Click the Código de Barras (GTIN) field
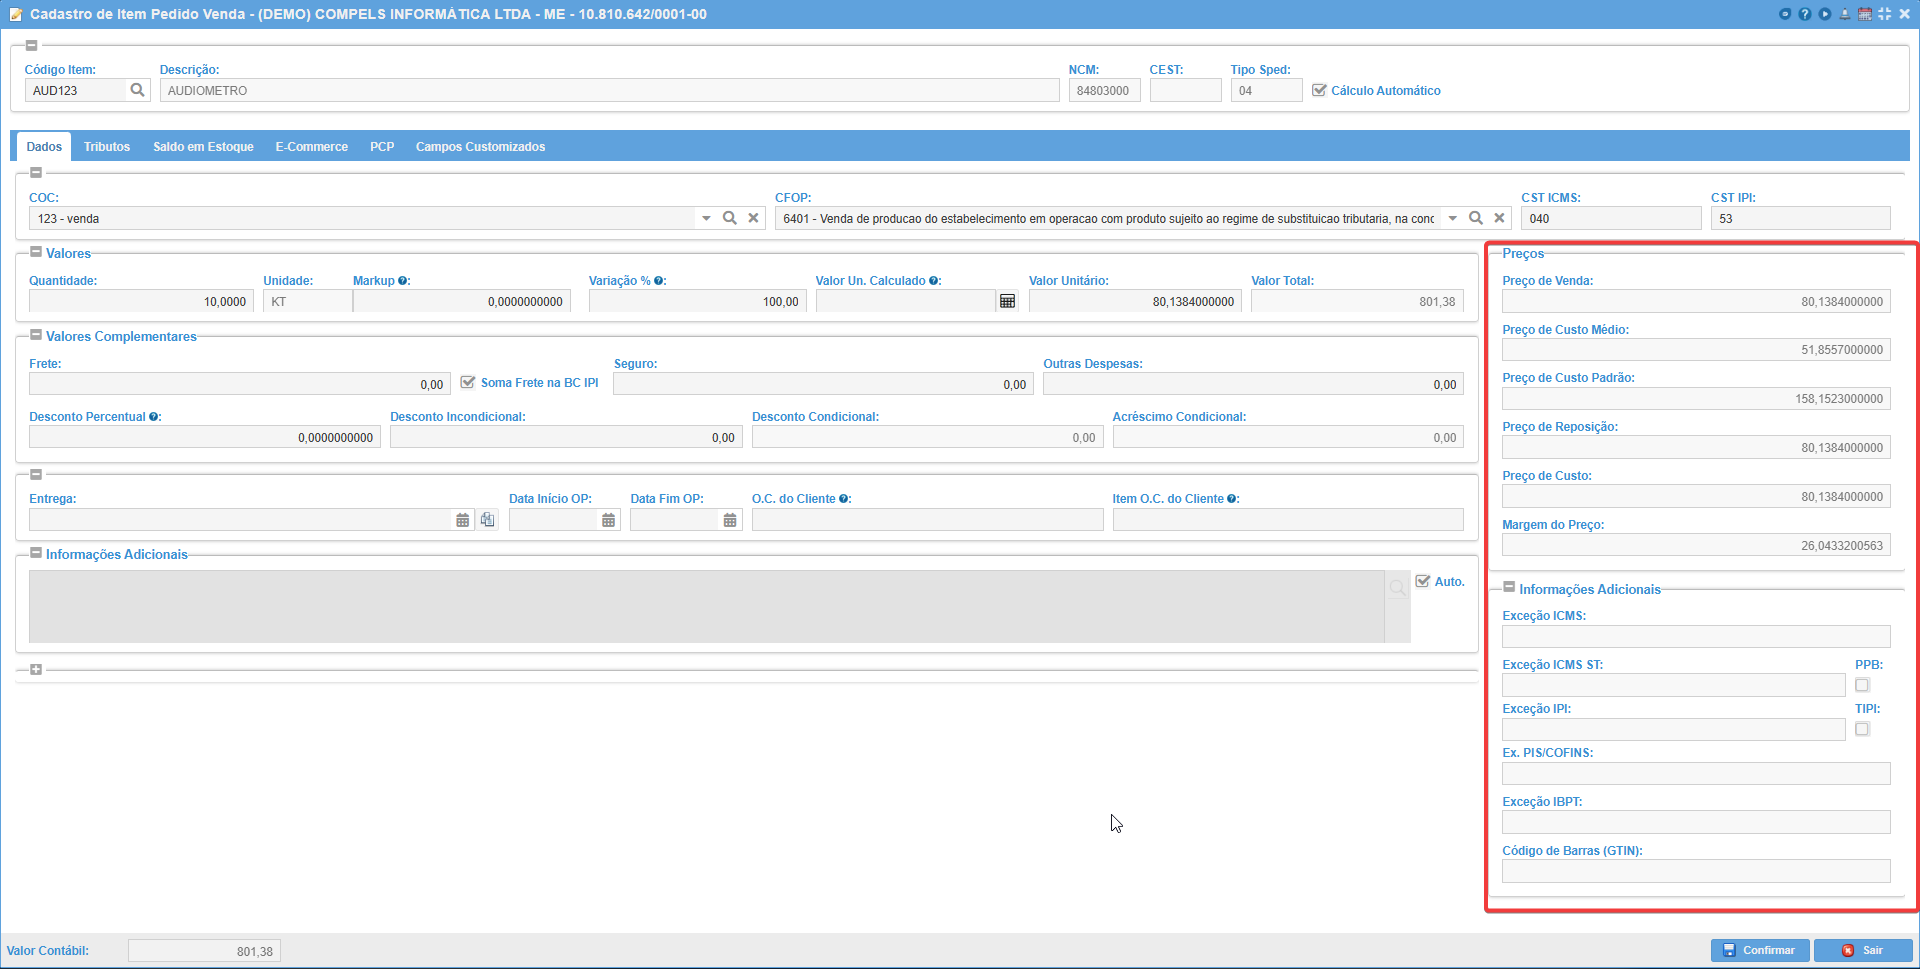This screenshot has width=1920, height=969. [1696, 871]
